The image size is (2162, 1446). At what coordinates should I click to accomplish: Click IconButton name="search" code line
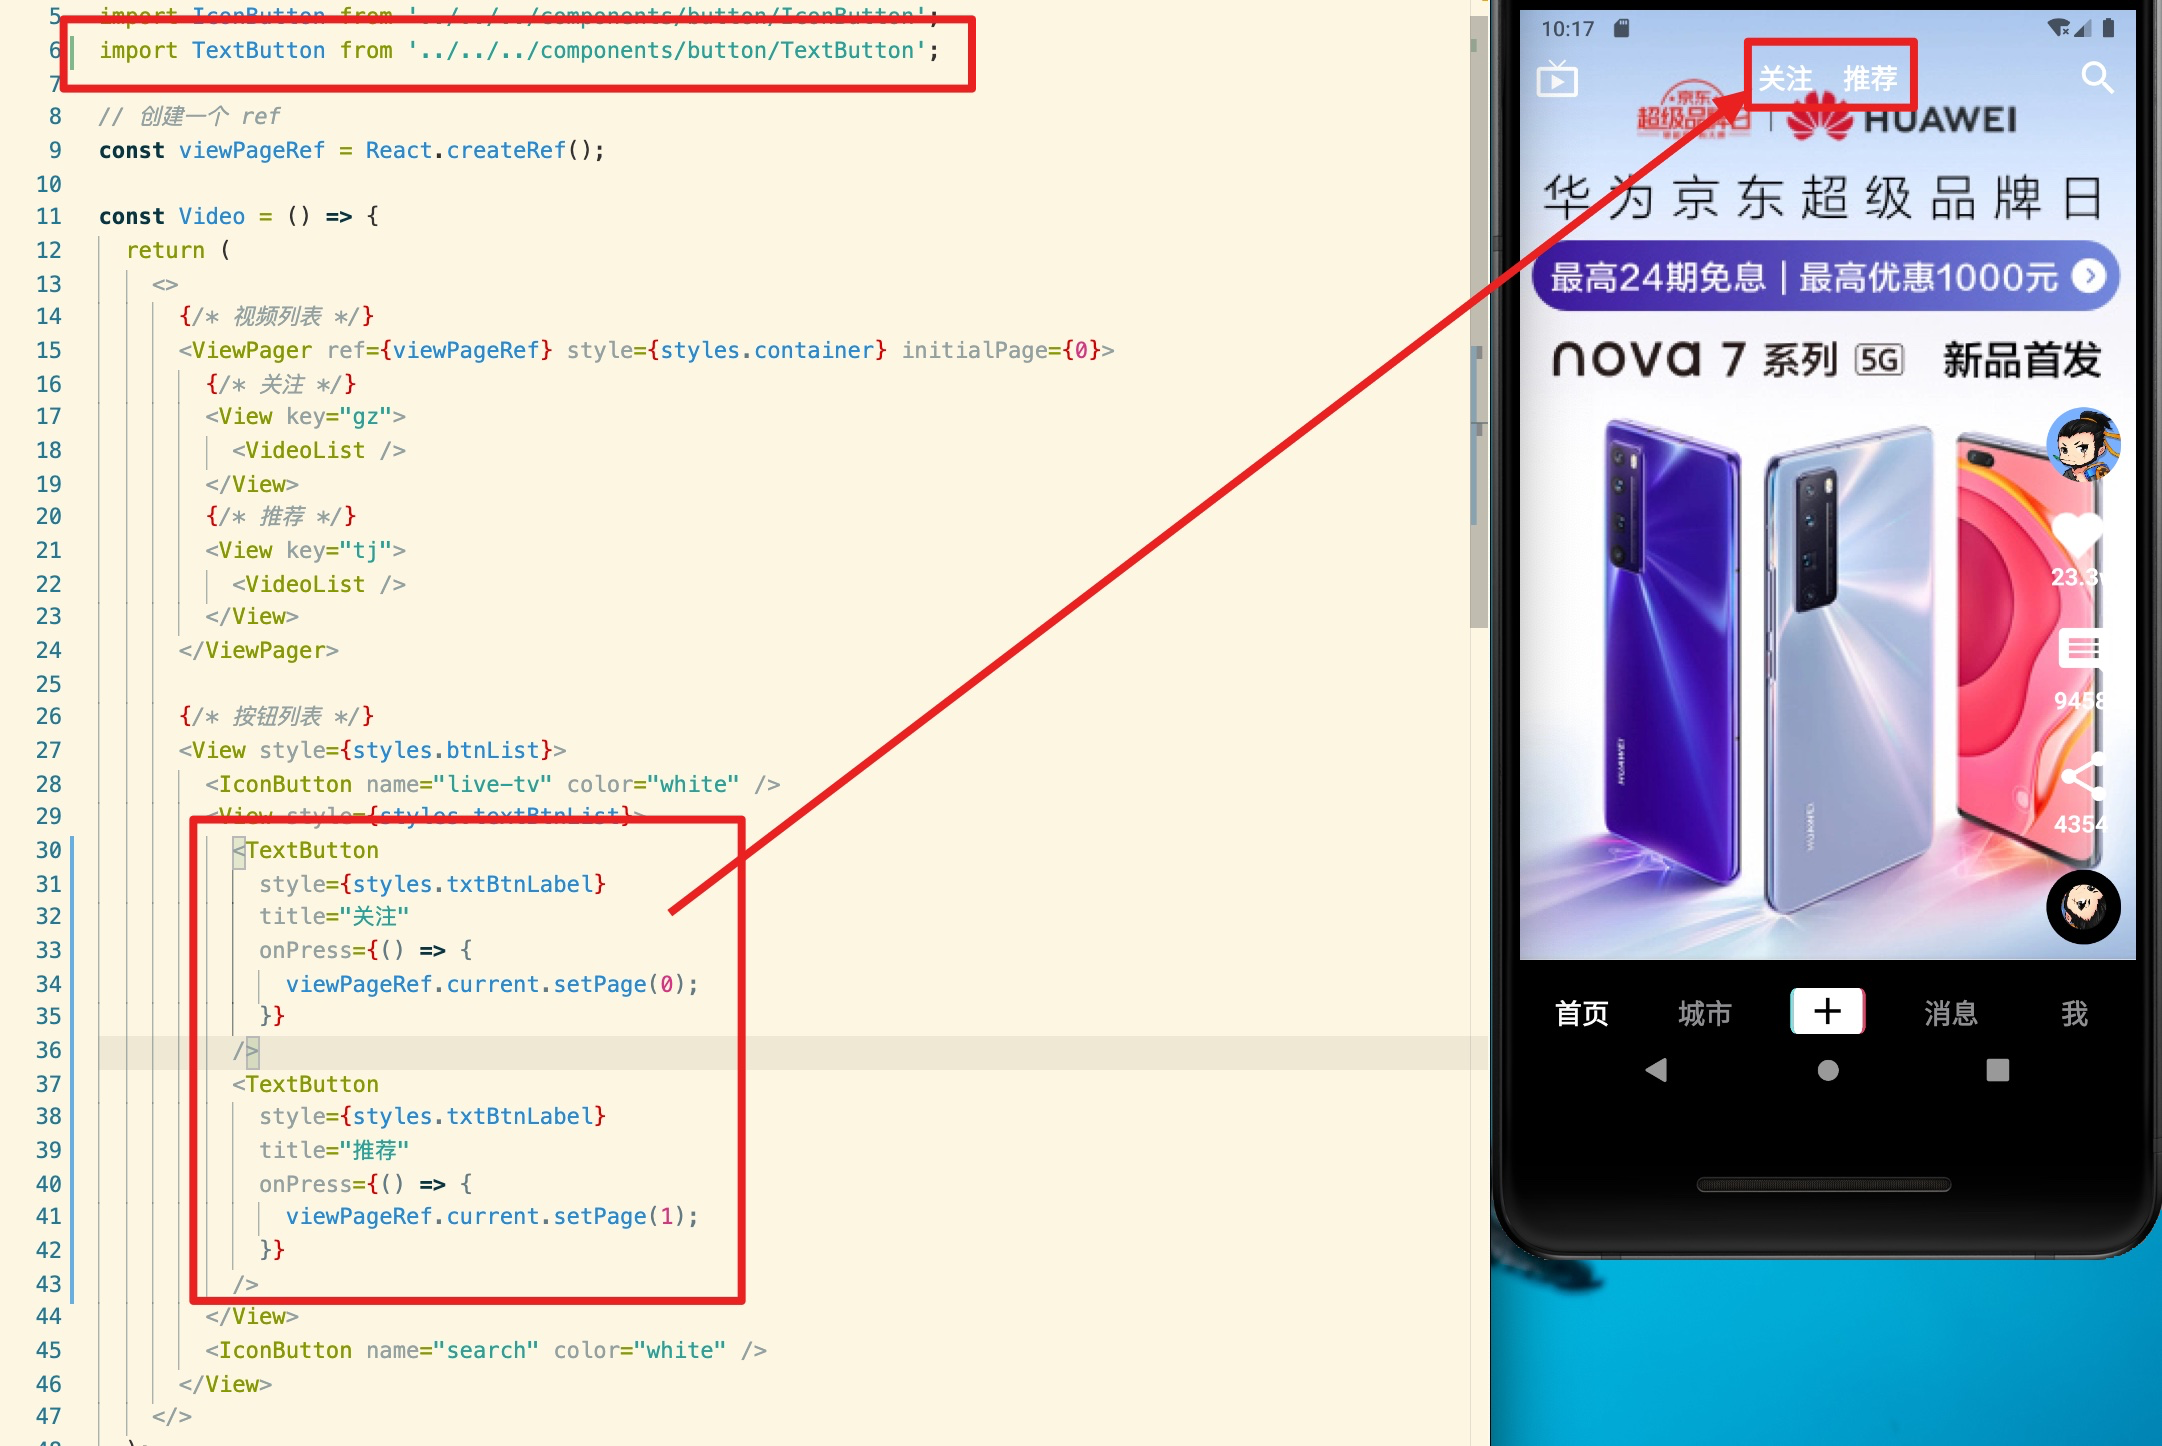coord(486,1350)
